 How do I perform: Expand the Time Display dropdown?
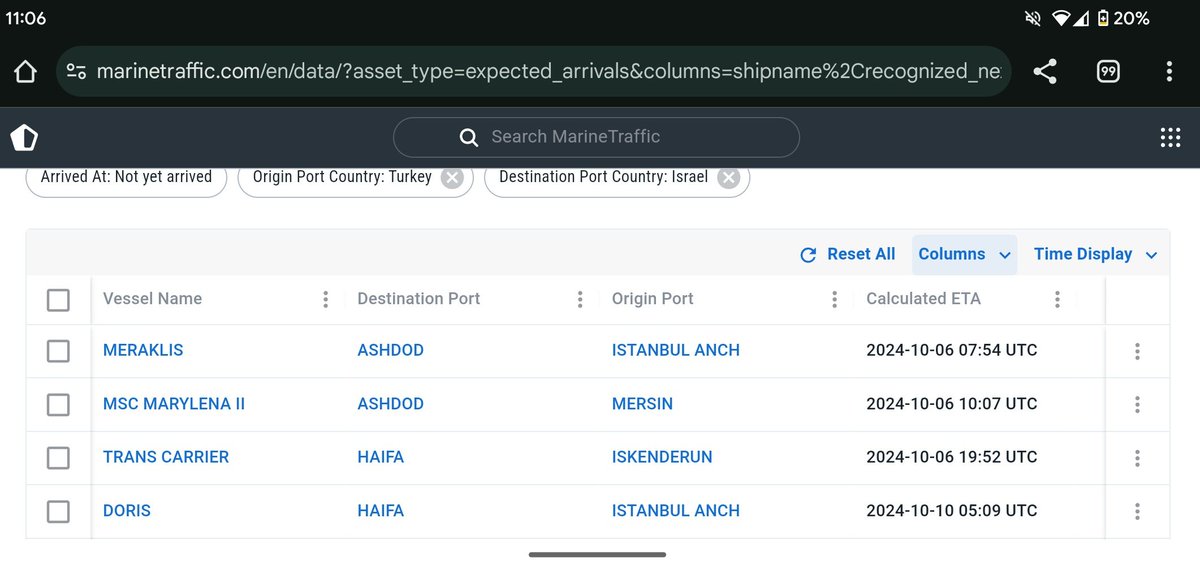coord(1095,254)
